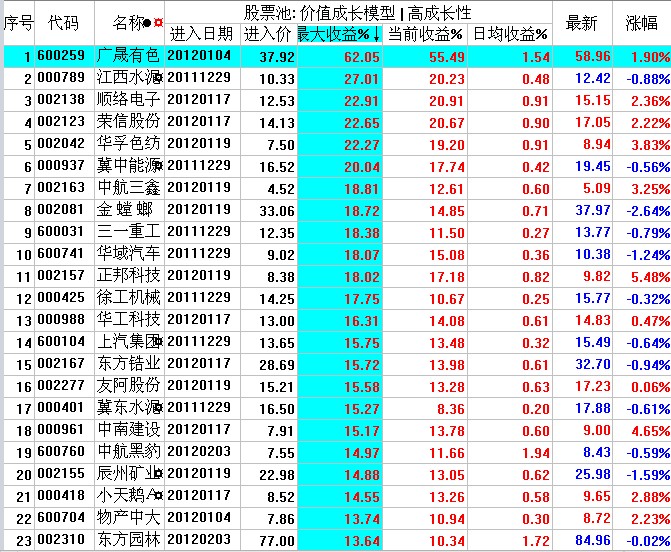
Task: Select stock name 徐工机械
Action: click(x=128, y=298)
